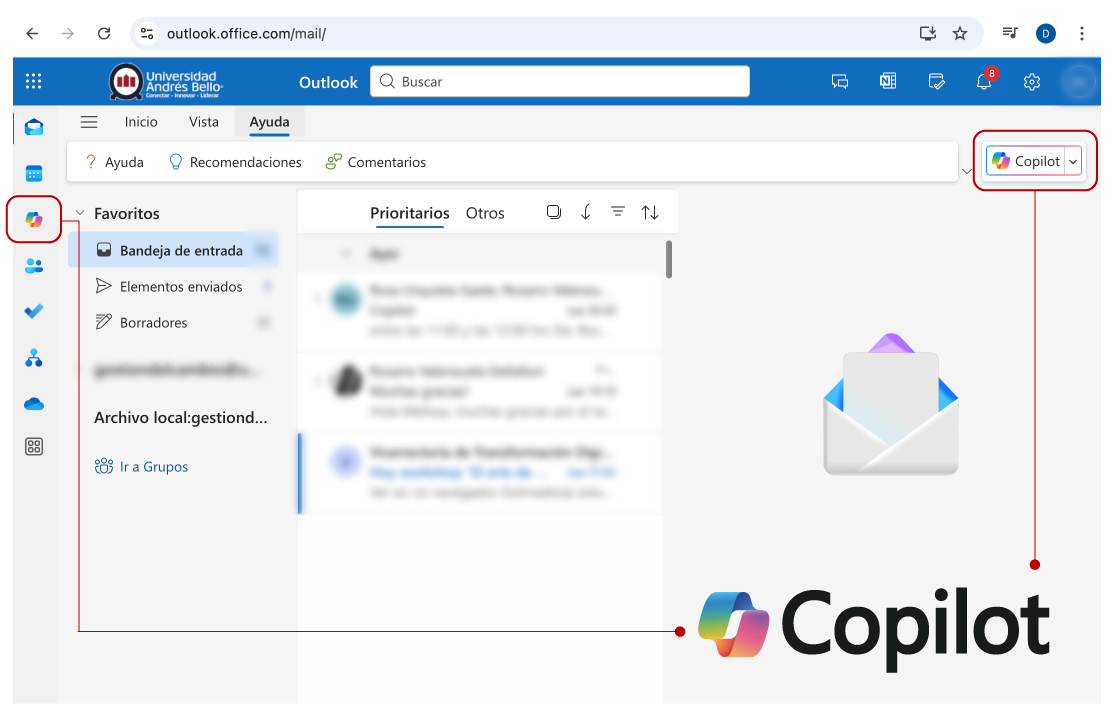Select the Ayuda ribbon tab
This screenshot has height=716, width=1115.
[269, 122]
